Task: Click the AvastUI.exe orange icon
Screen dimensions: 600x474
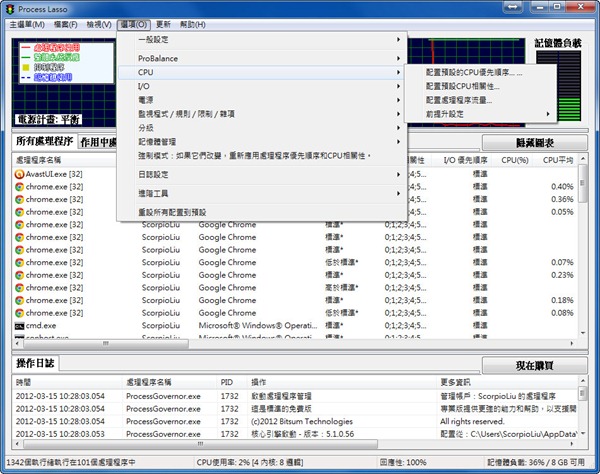Action: [x=19, y=174]
